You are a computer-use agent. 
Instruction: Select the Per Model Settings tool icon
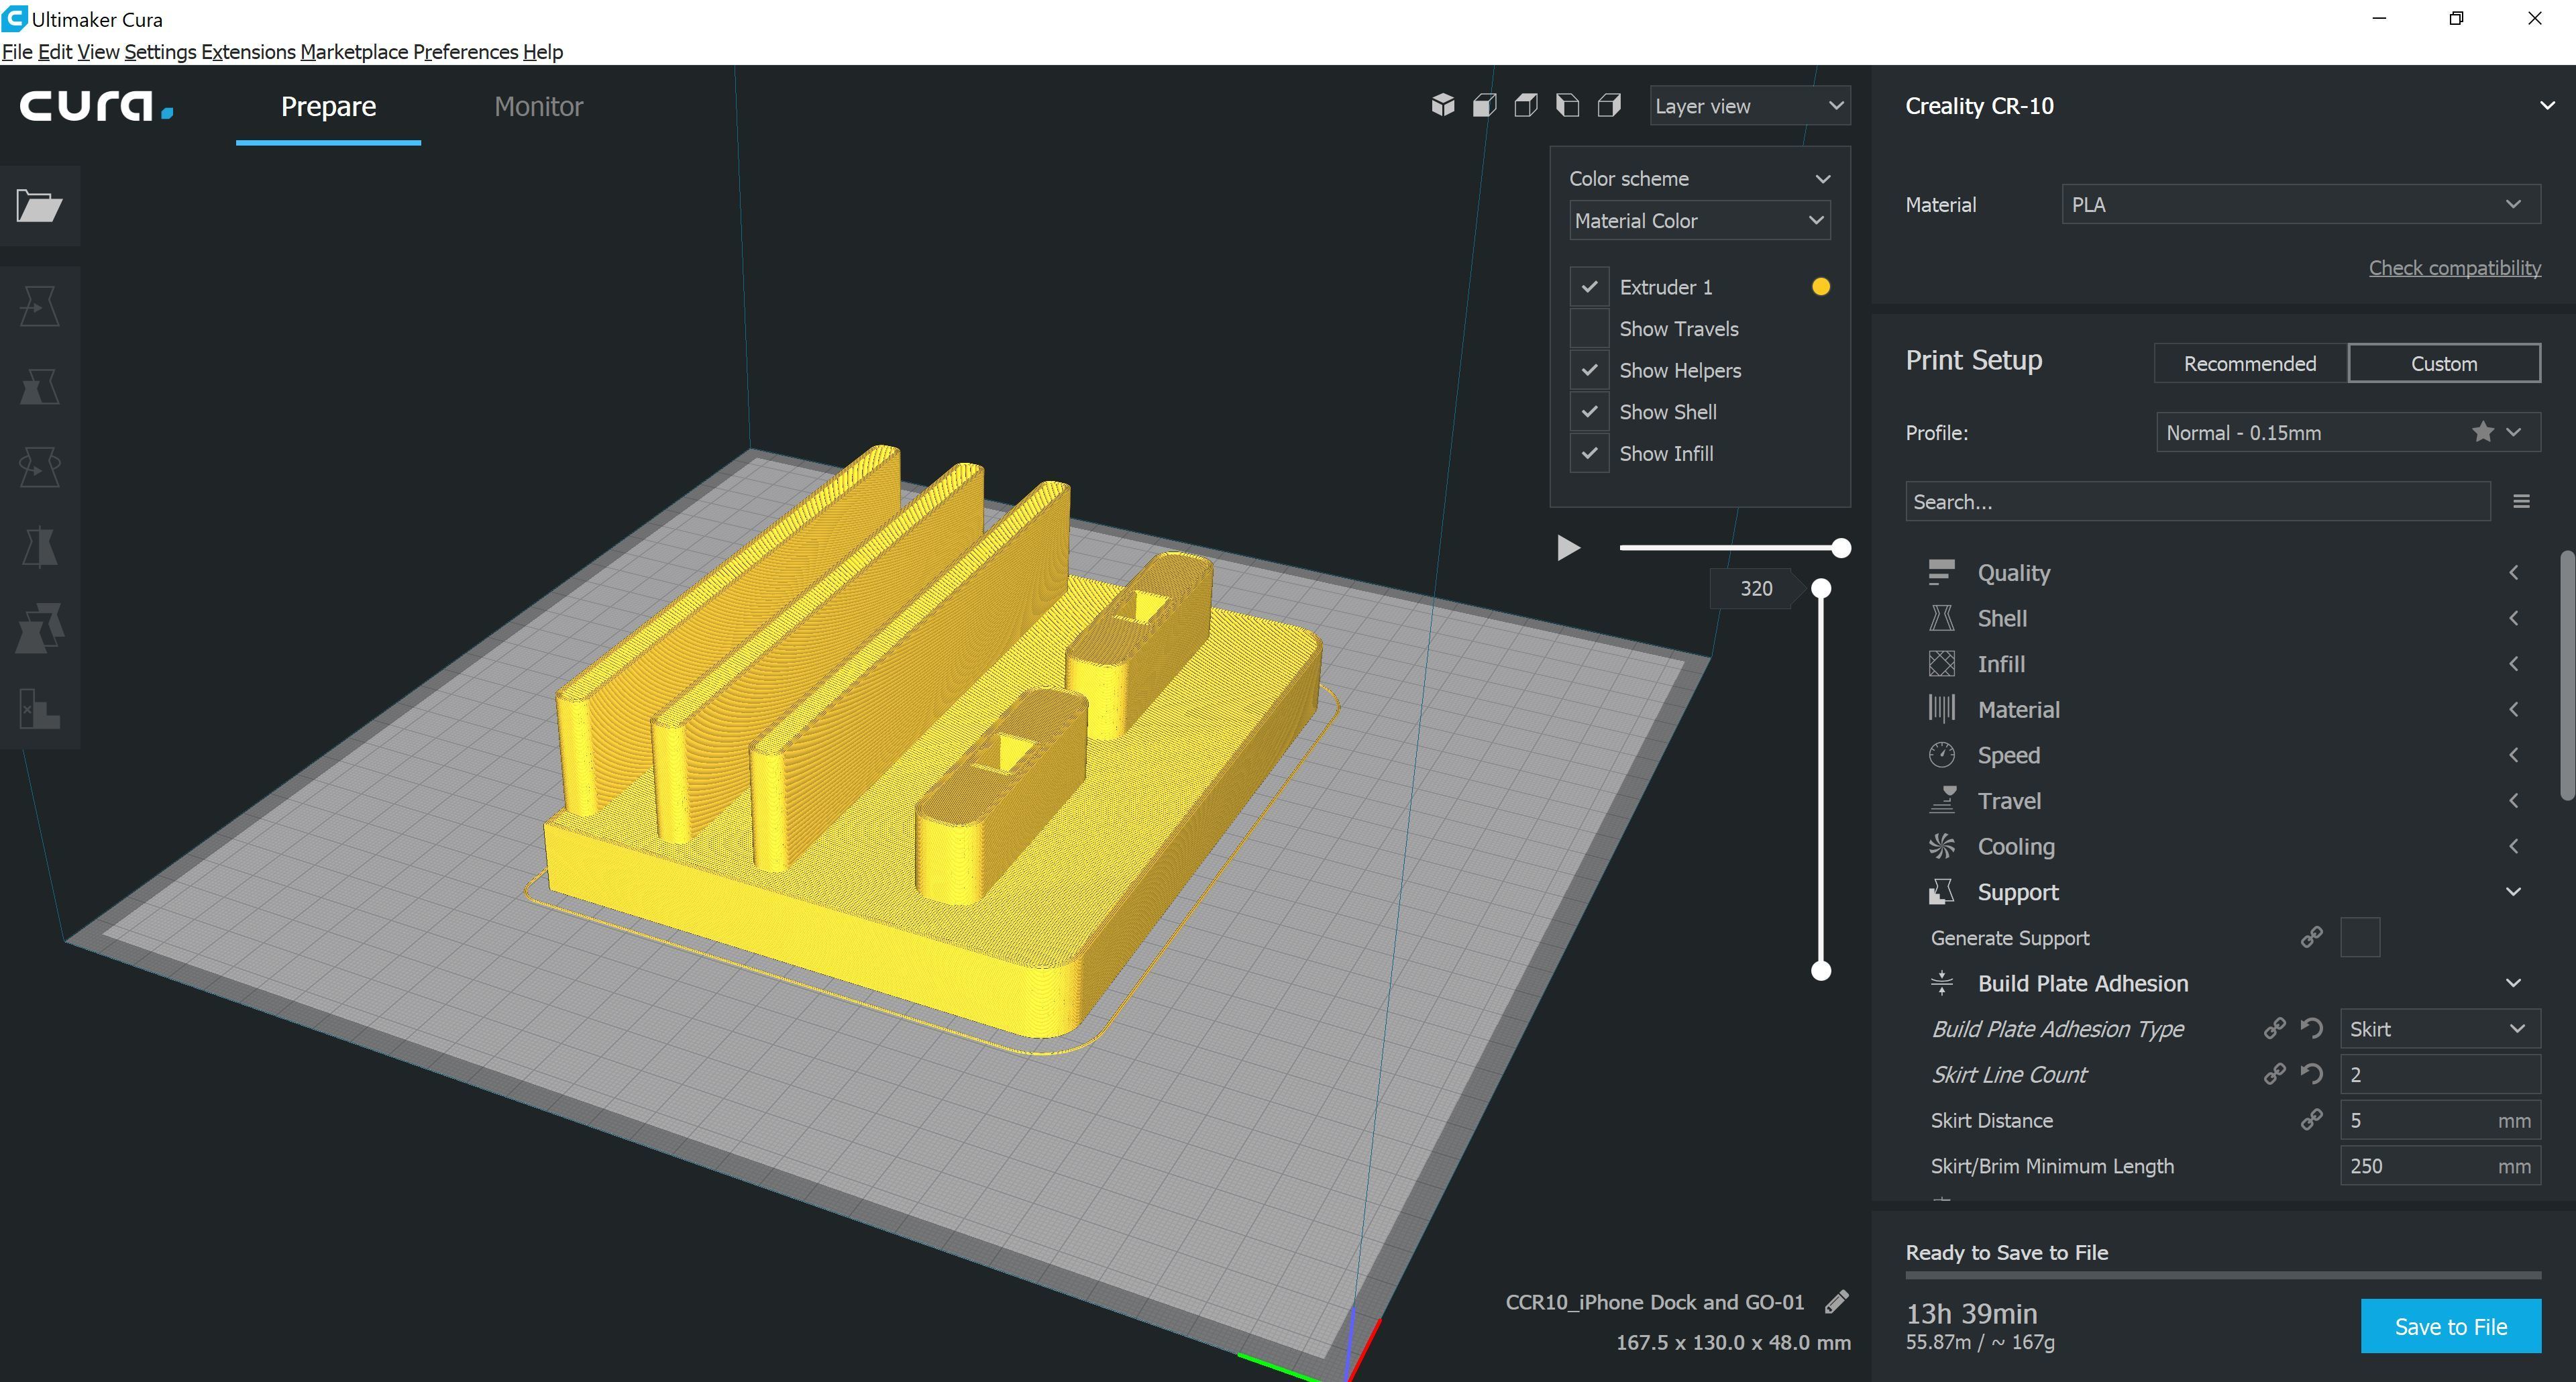(39, 627)
